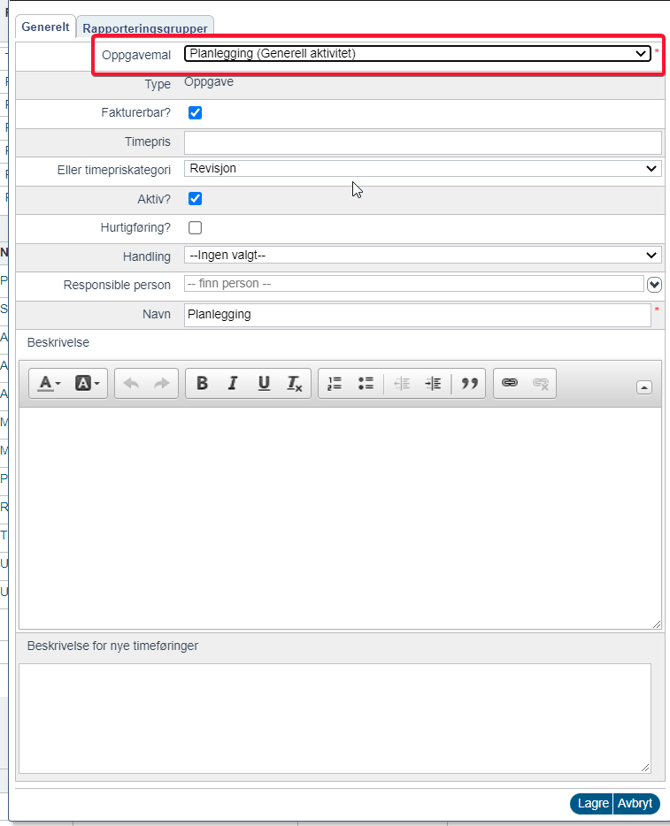Expand the Eller timepriskategori dropdown
The image size is (670, 826).
click(422, 169)
